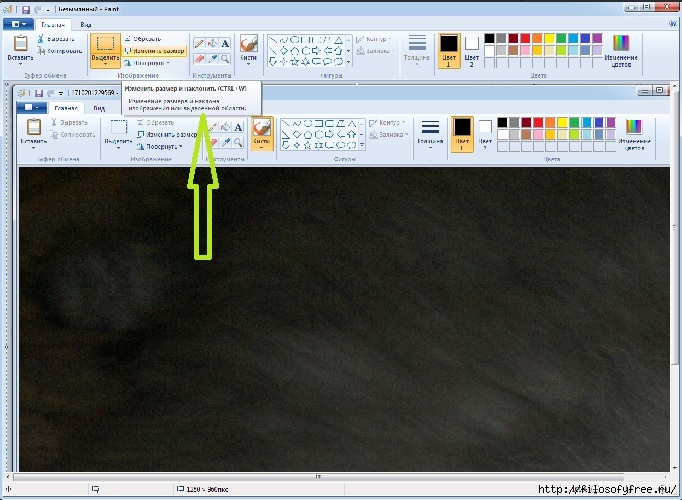Click the highlighted Изменить размер button
Image resolution: width=682 pixels, height=500 pixels.
154,51
